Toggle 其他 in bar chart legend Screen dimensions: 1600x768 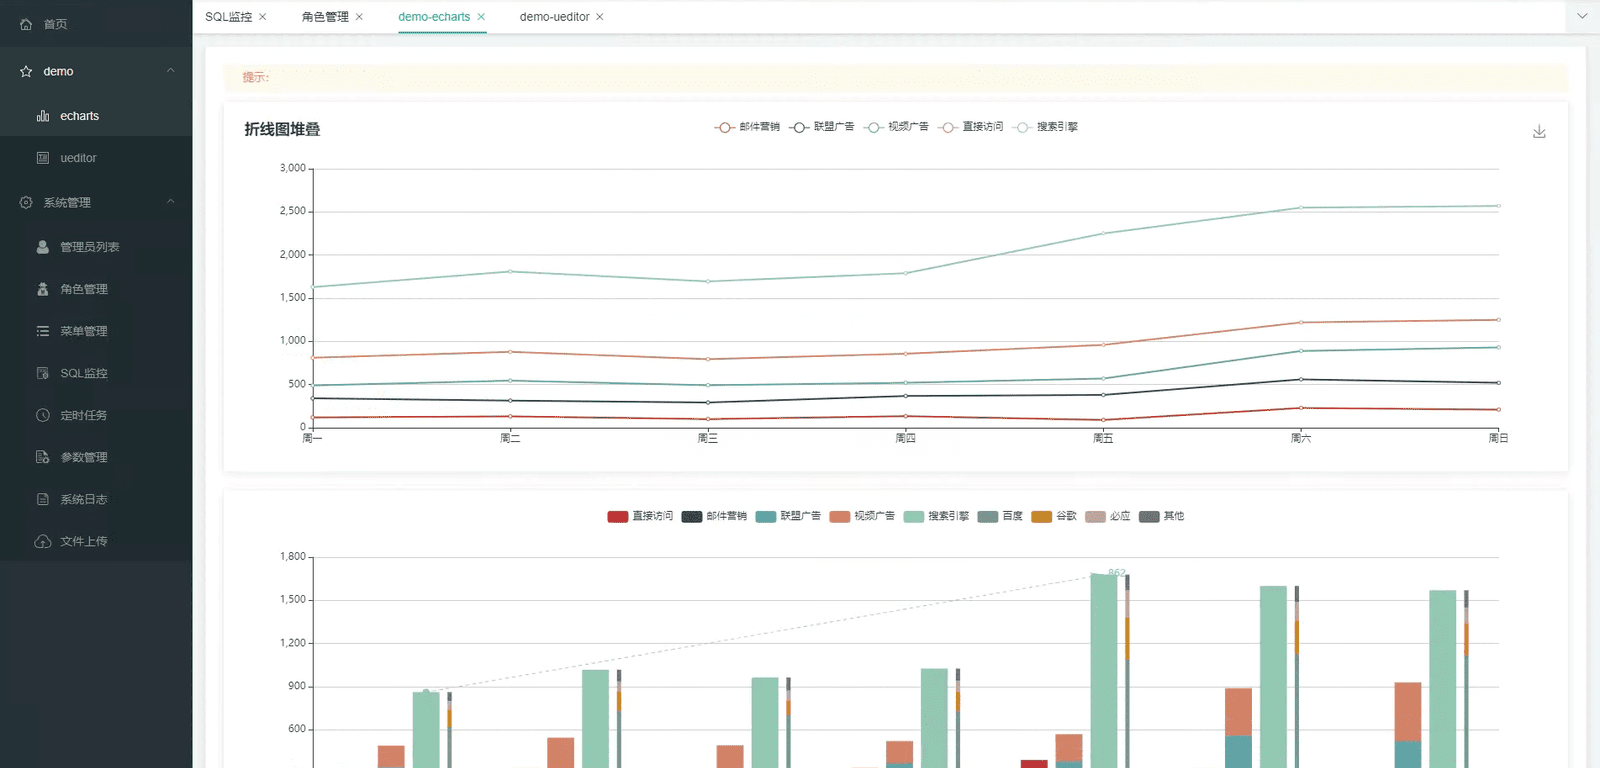tap(1162, 516)
